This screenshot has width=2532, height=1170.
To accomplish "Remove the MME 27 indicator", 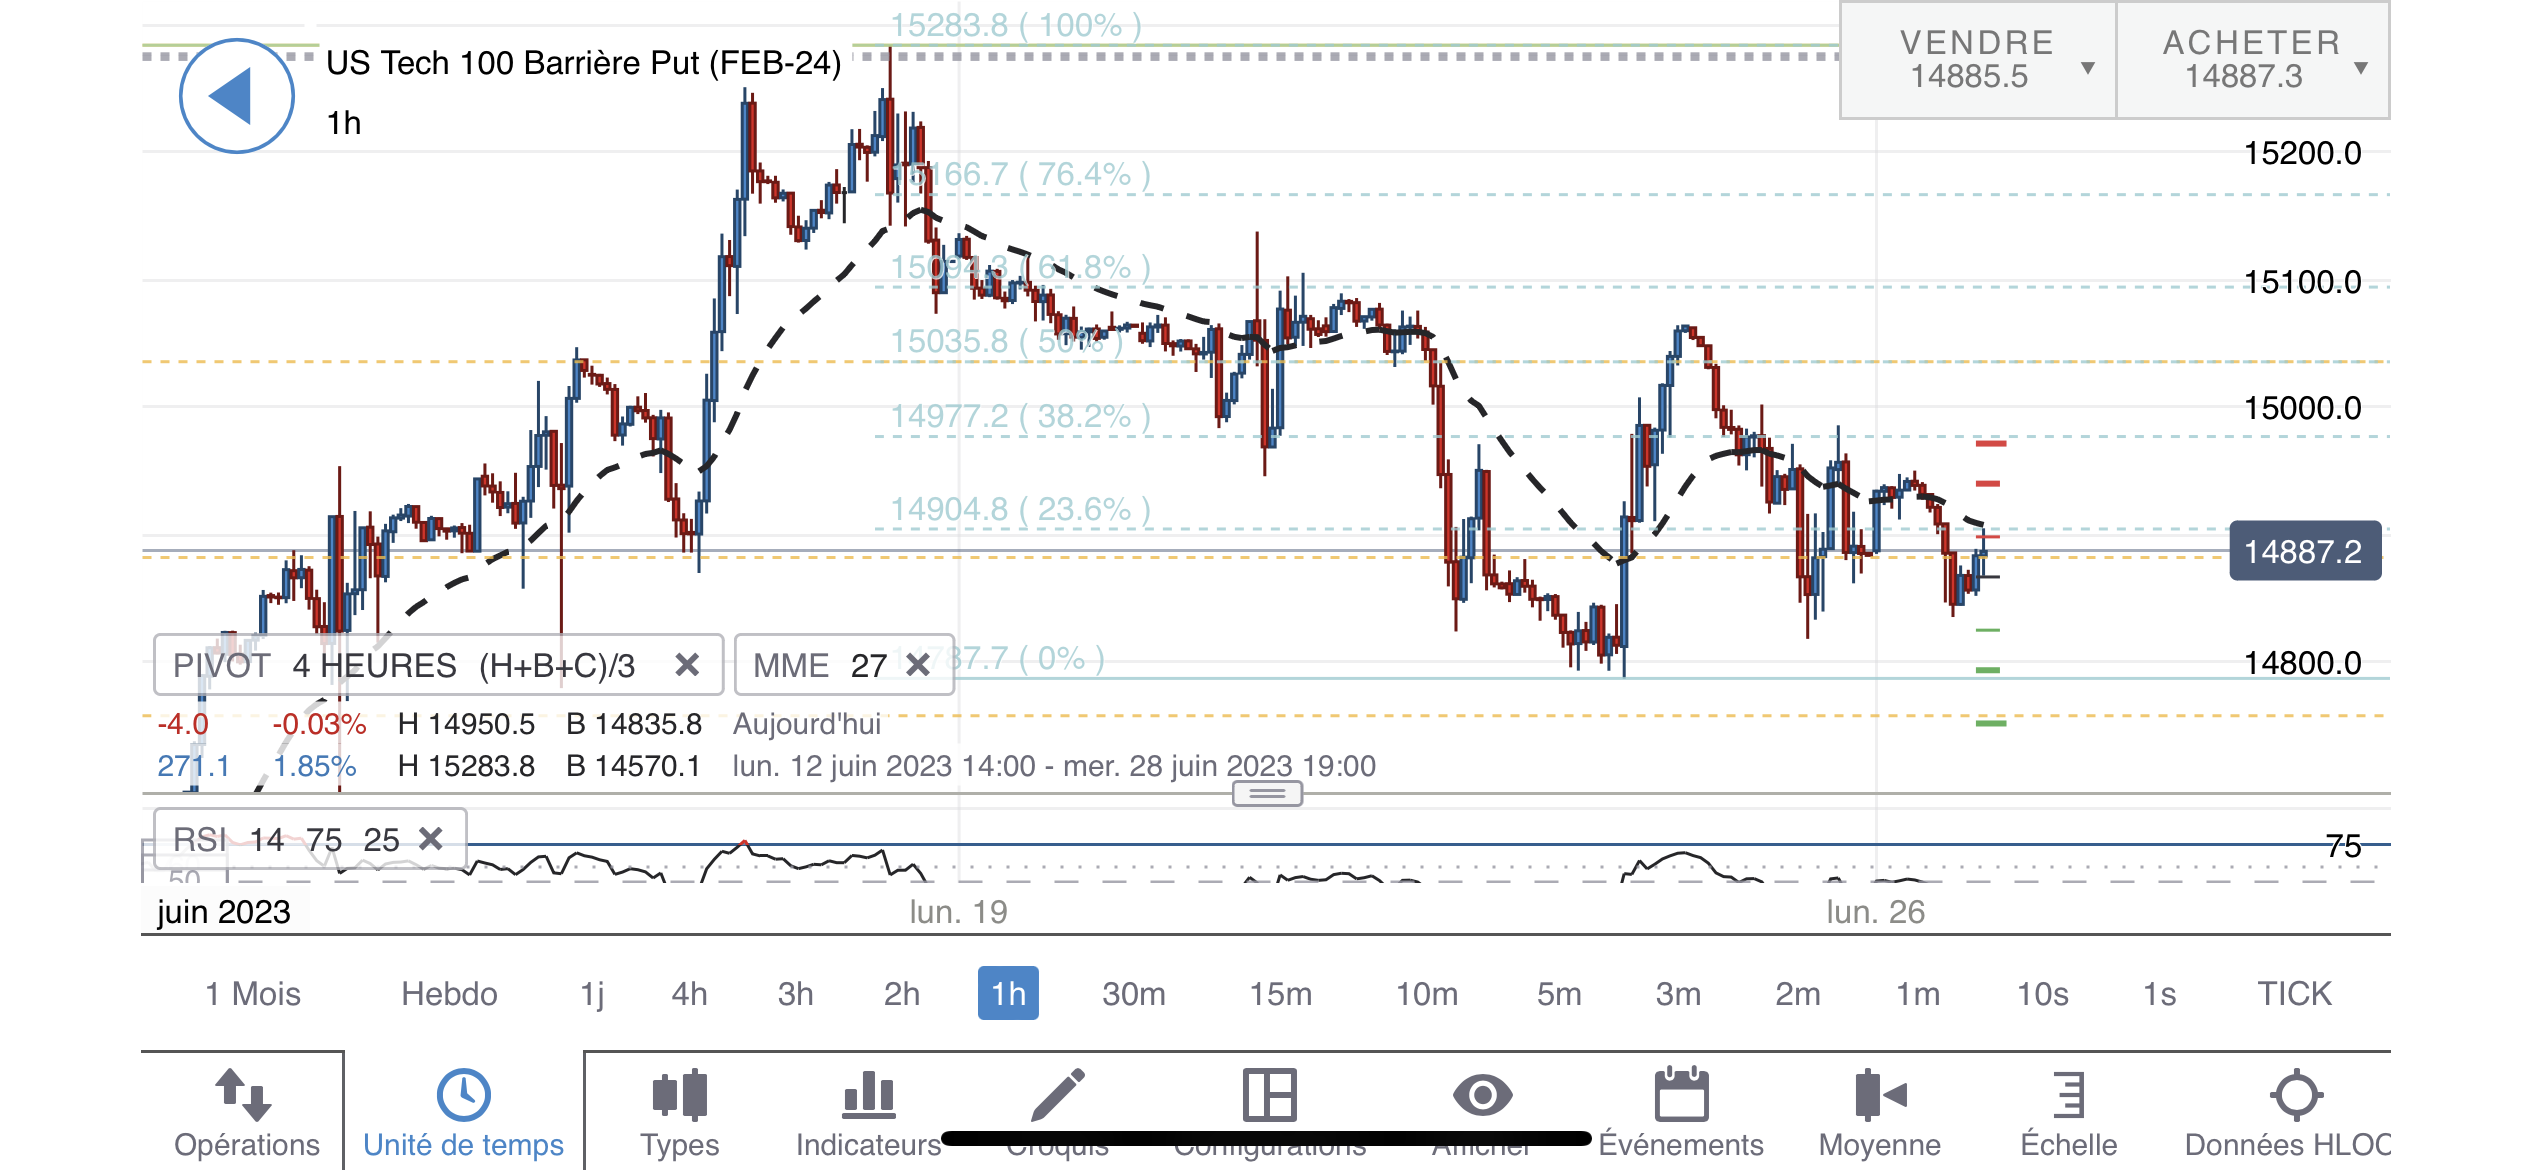I will (918, 665).
